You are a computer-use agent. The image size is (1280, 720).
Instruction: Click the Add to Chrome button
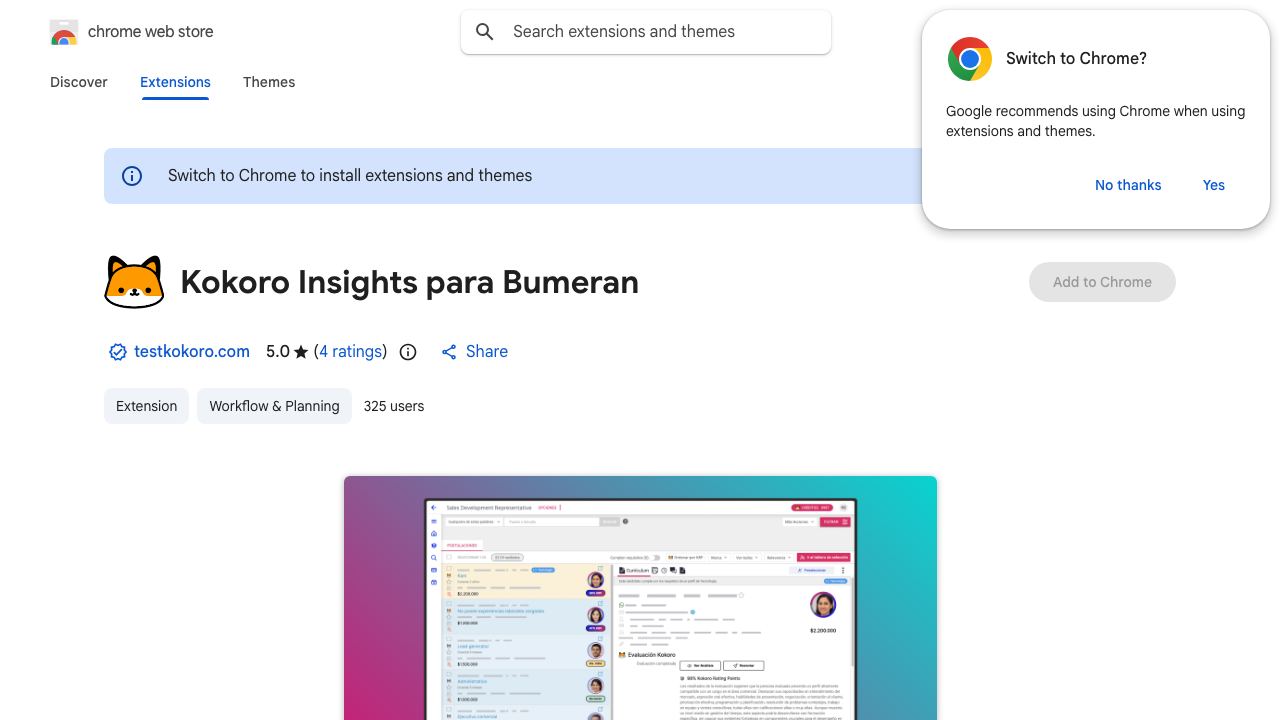[x=1102, y=282]
